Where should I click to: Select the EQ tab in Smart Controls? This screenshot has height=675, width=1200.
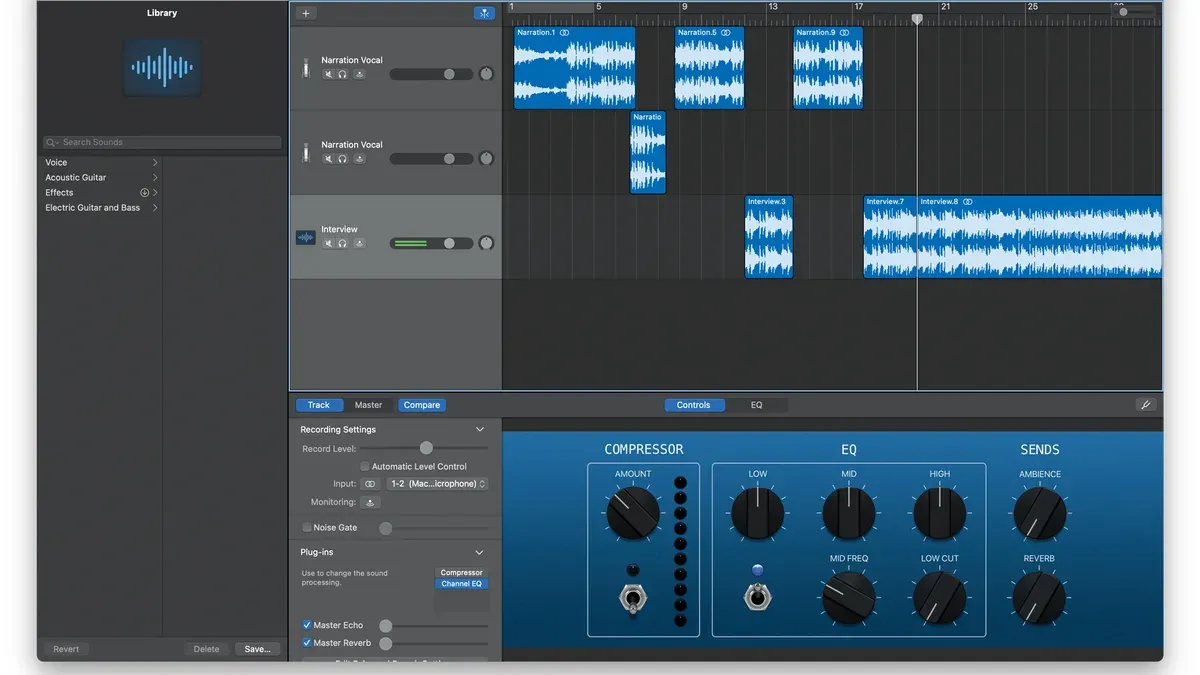pos(757,405)
